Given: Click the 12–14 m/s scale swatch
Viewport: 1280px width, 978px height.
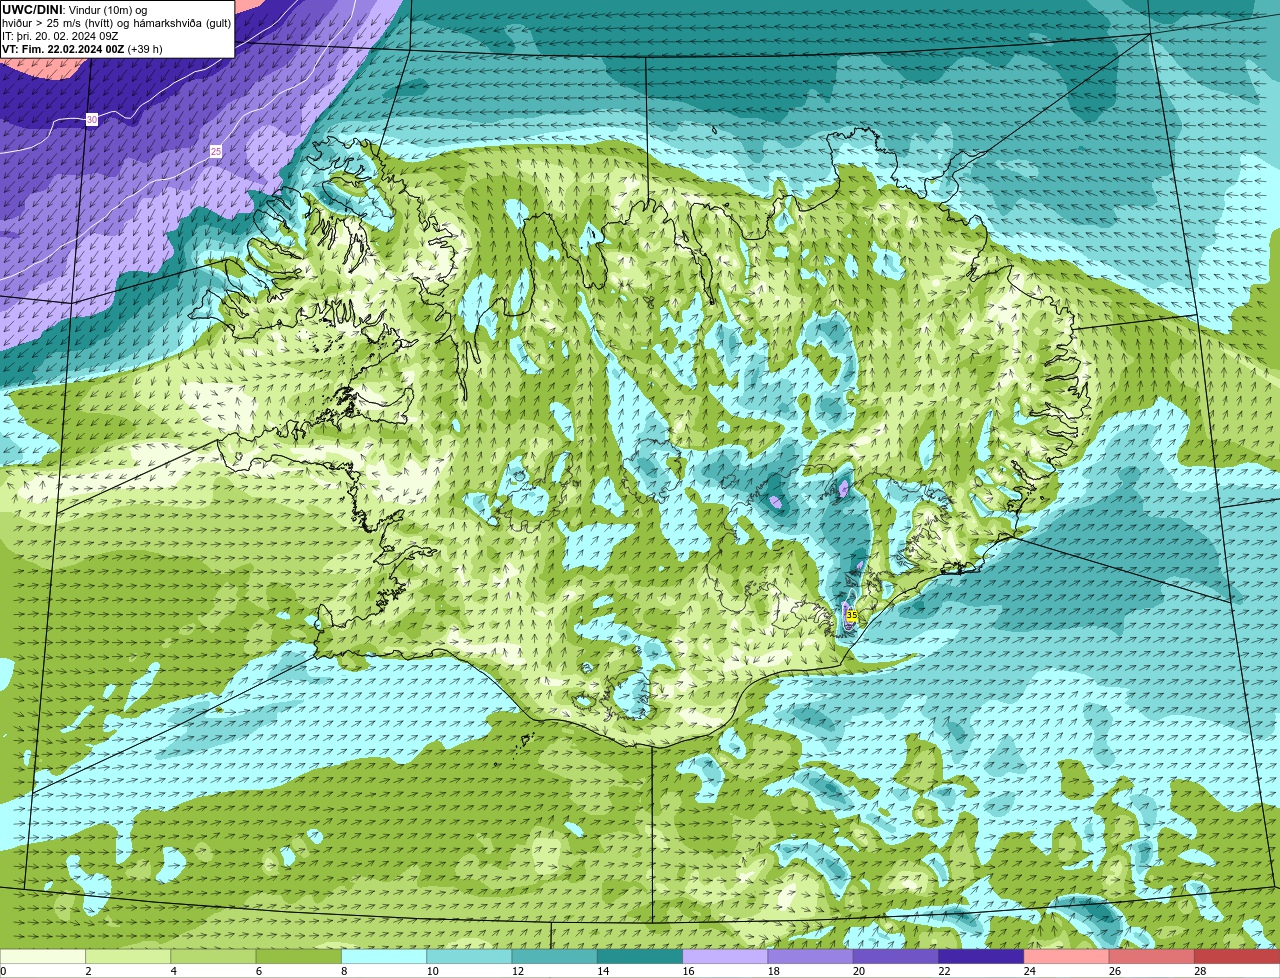Looking at the screenshot, I should click(554, 956).
